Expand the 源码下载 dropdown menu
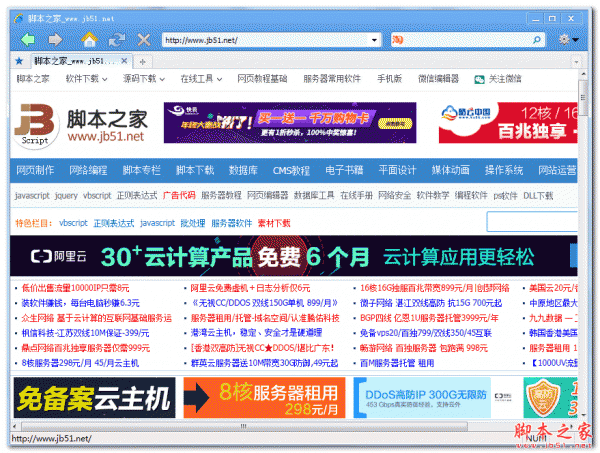The image size is (600, 453). pos(143,79)
